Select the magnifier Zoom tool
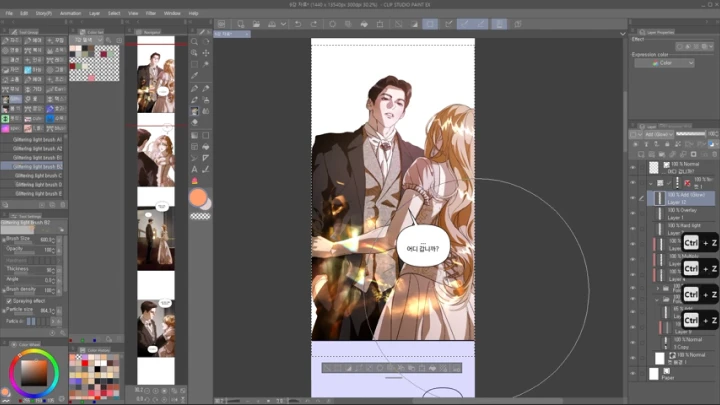The width and height of the screenshot is (720, 405). [x=195, y=42]
